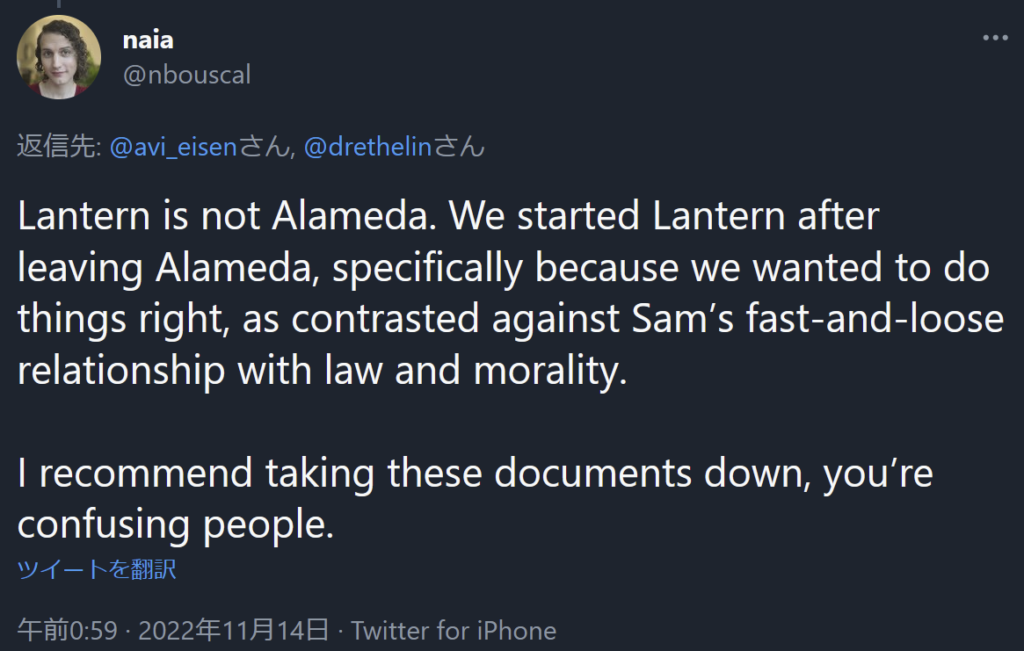Open the profile via display name naia
This screenshot has height=651, width=1024.
[x=147, y=40]
